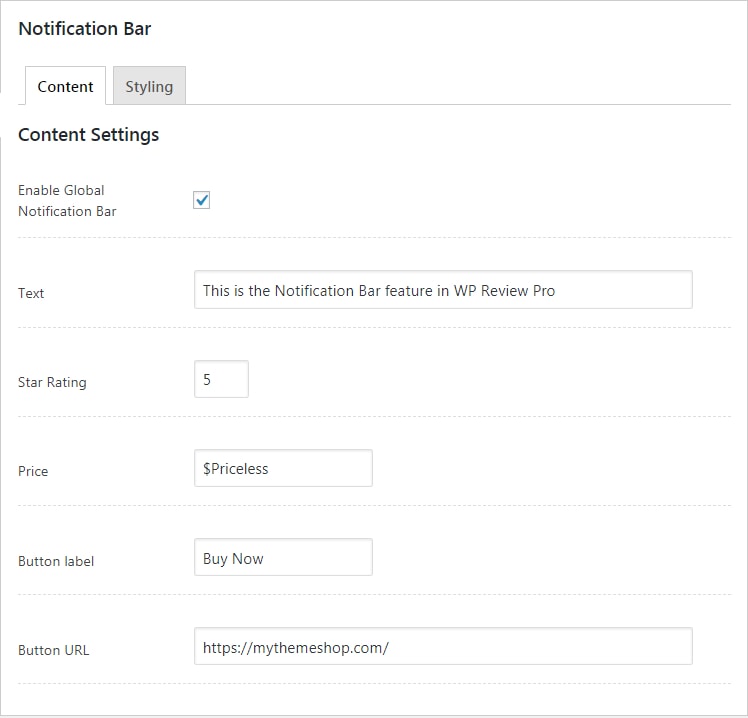Select the Content tab
The width and height of the screenshot is (748, 718).
(65, 86)
